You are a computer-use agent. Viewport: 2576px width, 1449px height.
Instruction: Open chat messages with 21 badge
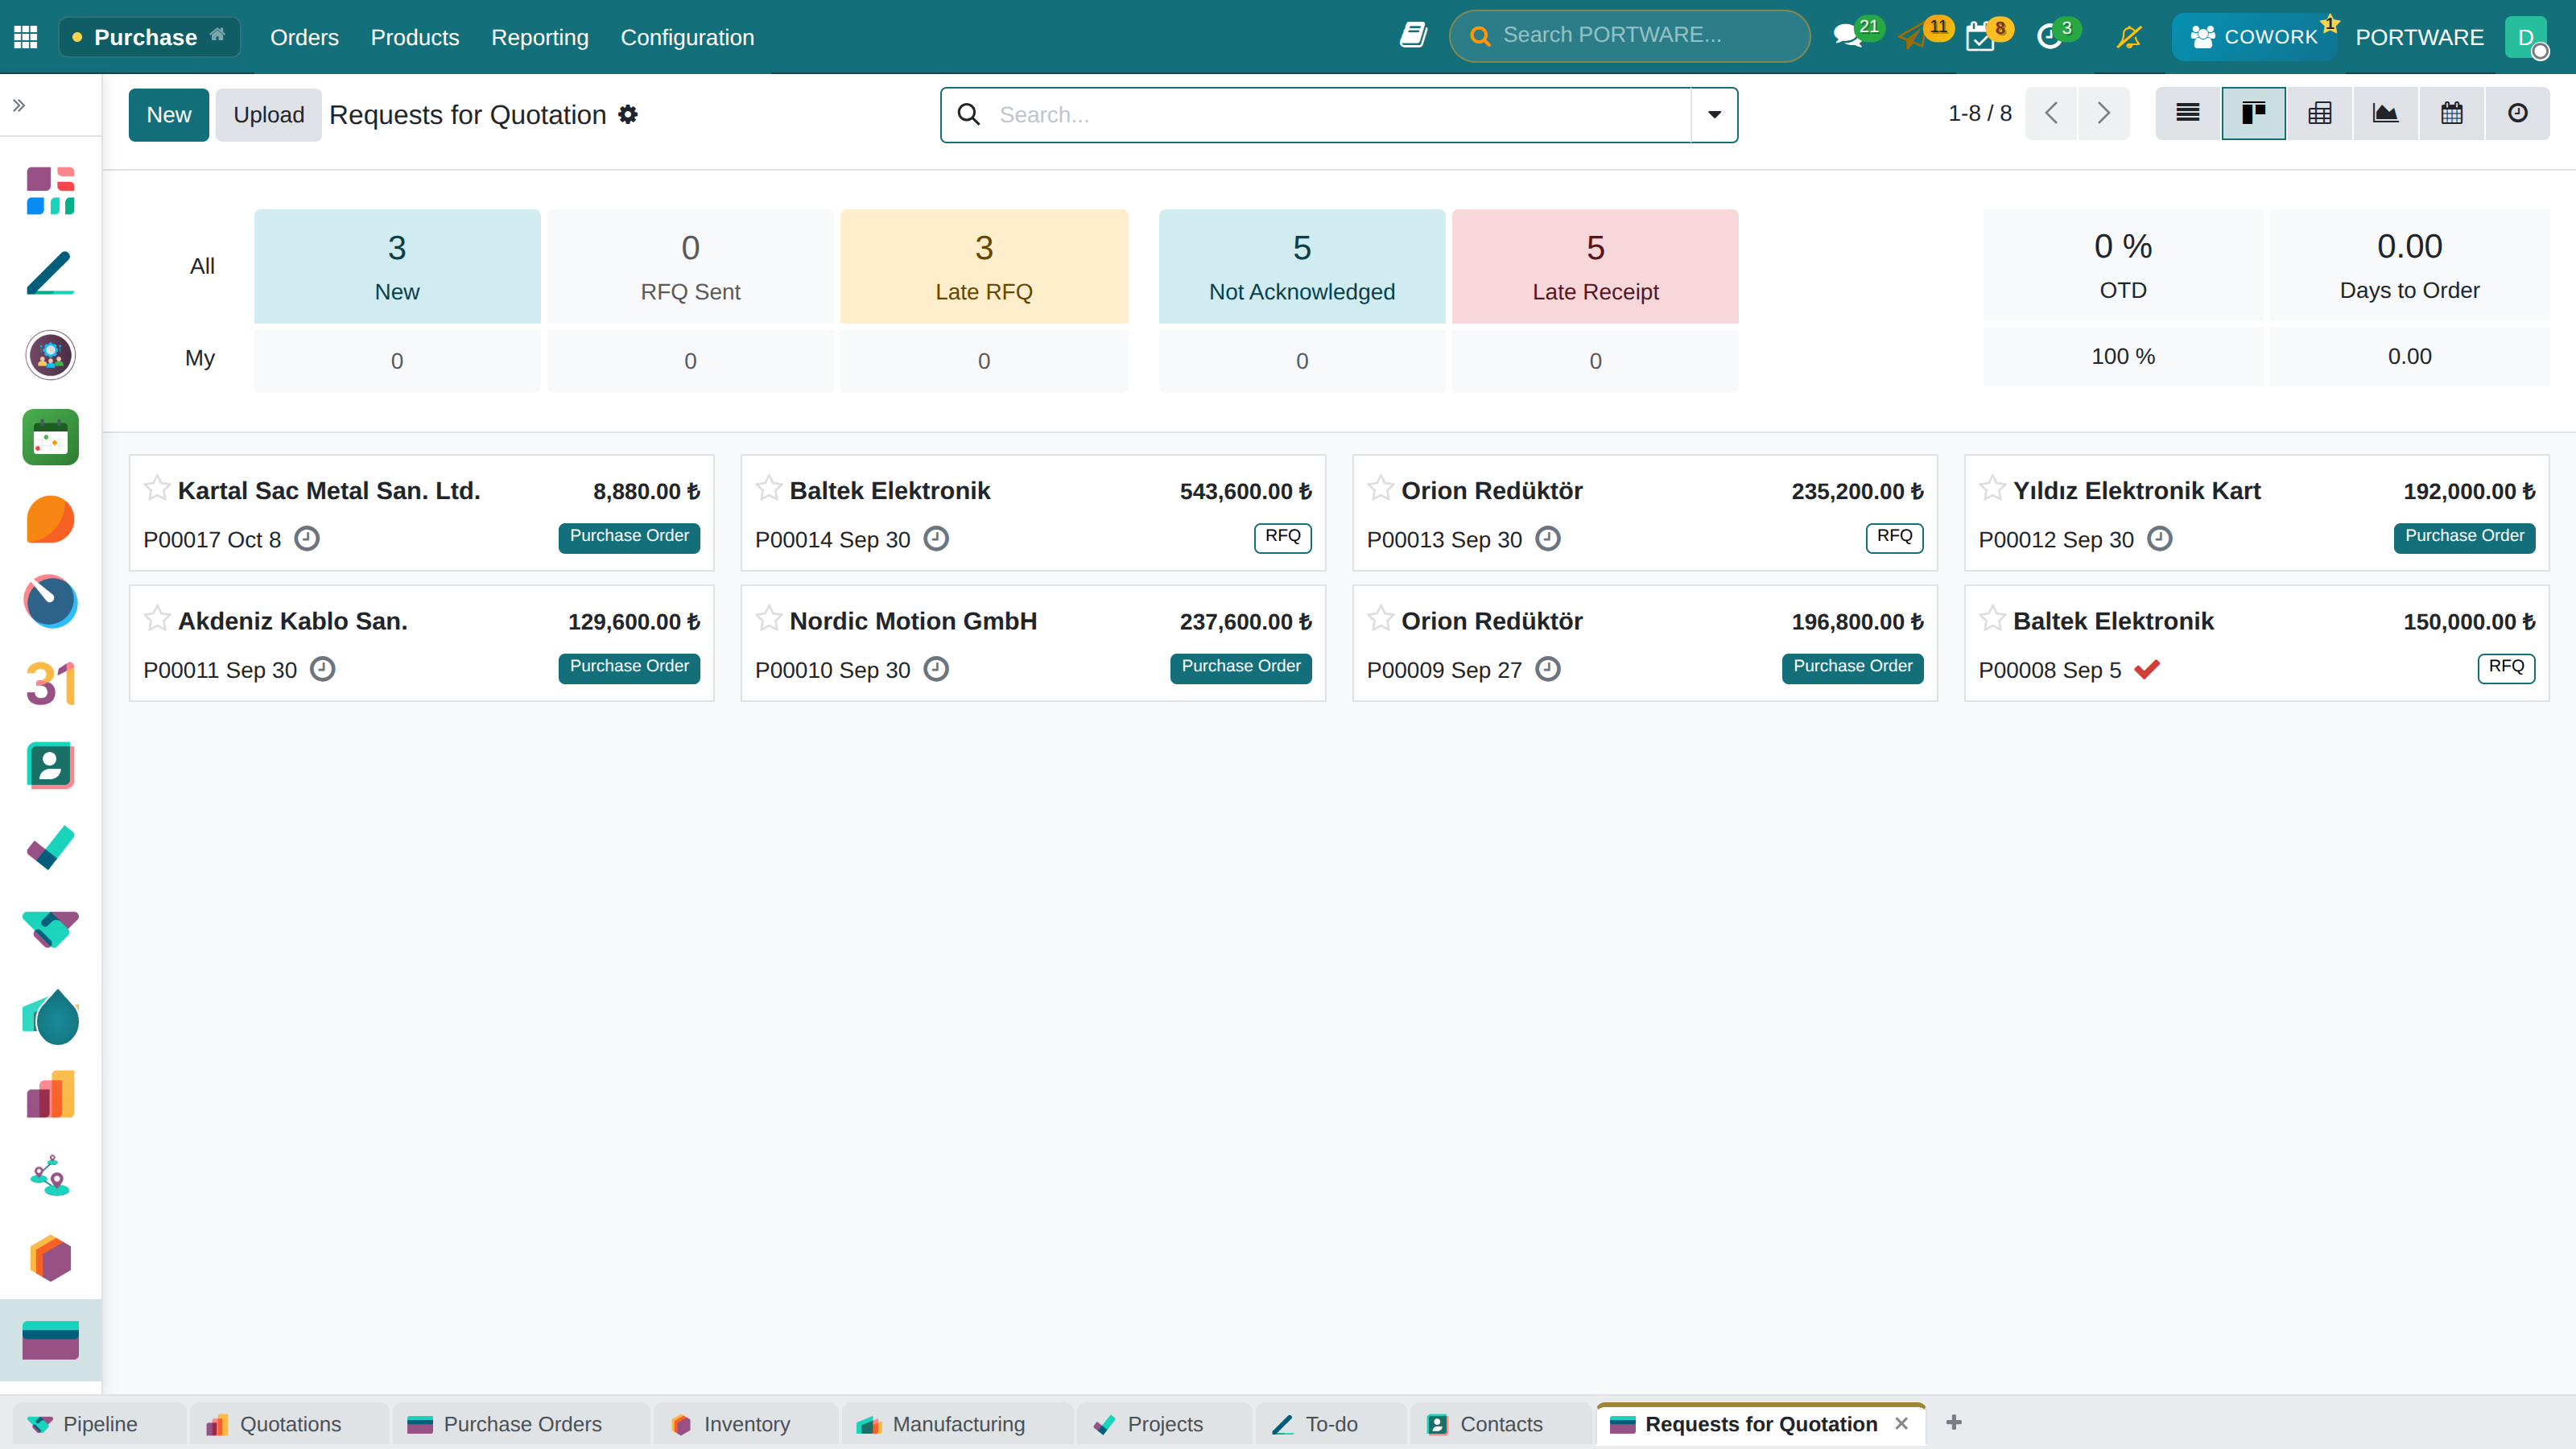pyautogui.click(x=1847, y=37)
